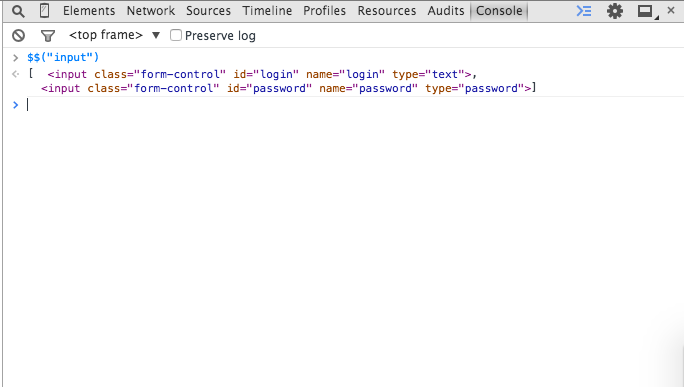The height and width of the screenshot is (387, 684).
Task: Open the Elements tab
Action: [x=89, y=10]
